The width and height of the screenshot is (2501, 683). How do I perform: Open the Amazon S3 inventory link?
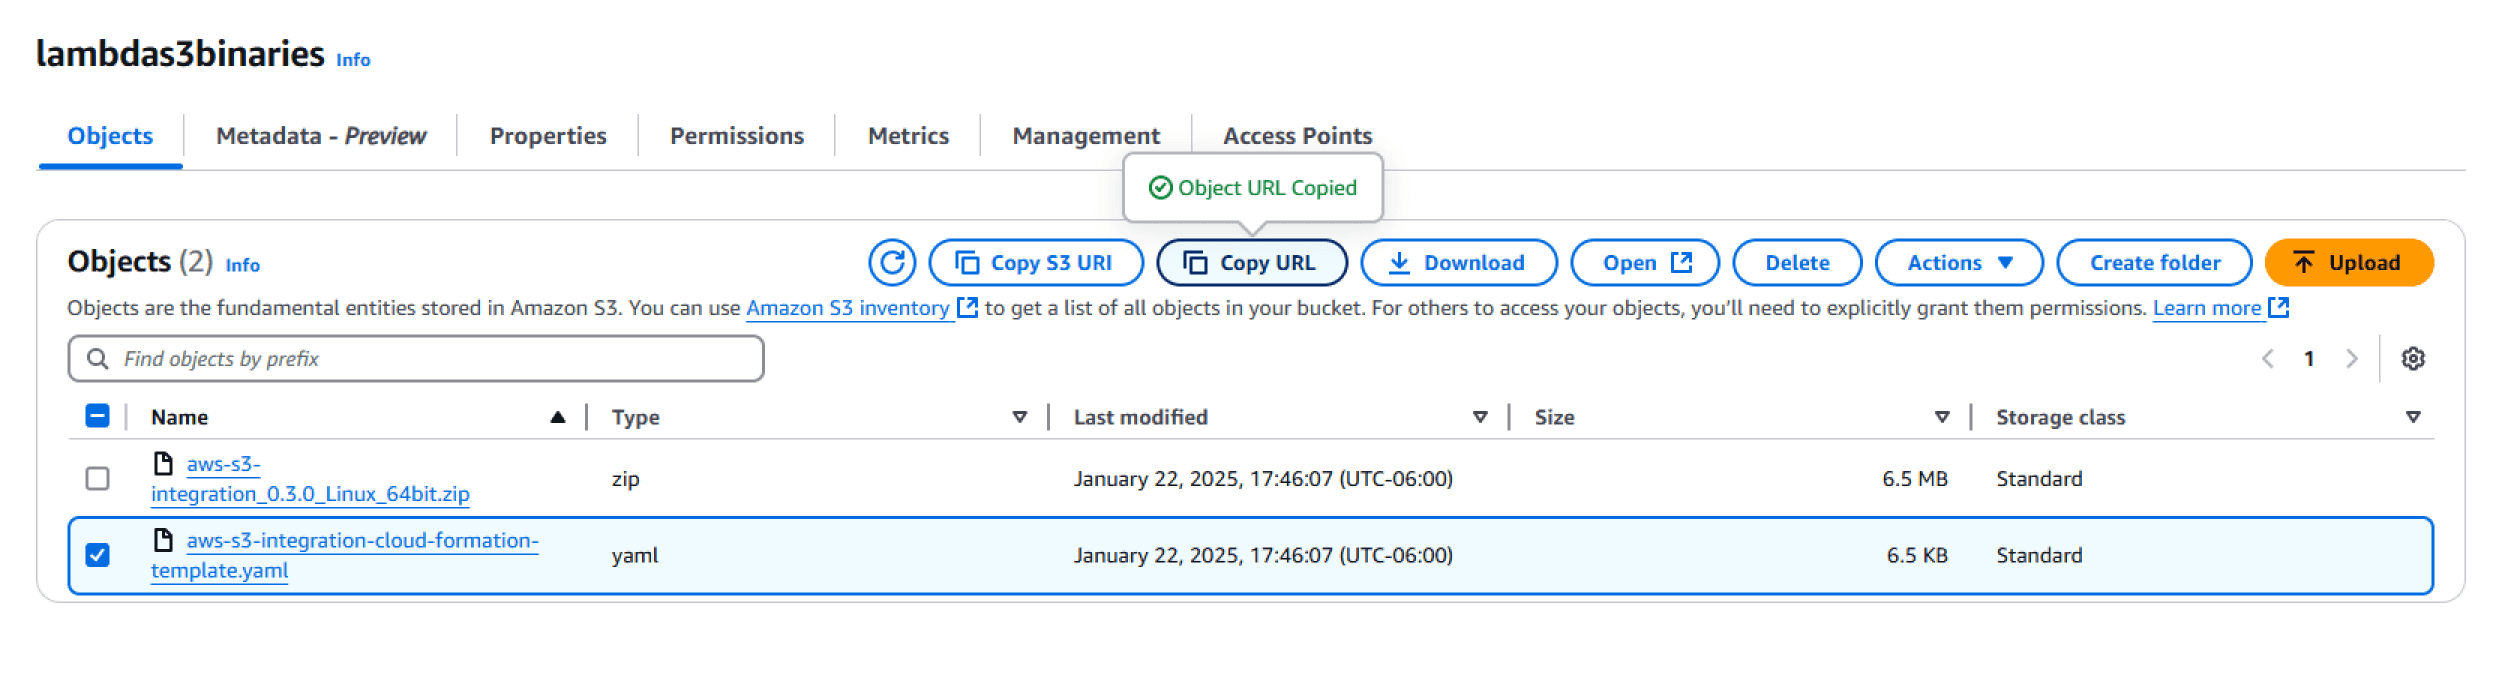click(847, 309)
